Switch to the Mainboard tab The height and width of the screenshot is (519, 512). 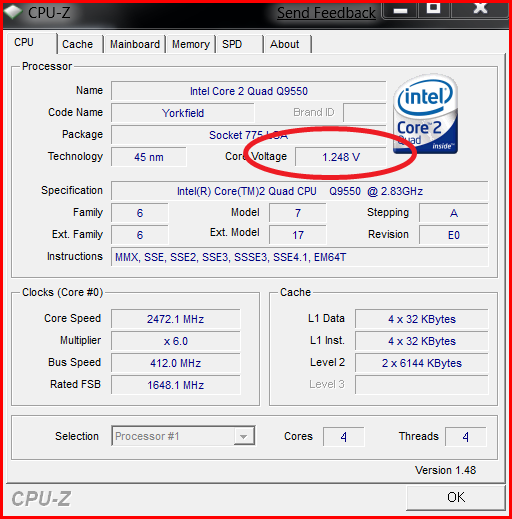[135, 44]
